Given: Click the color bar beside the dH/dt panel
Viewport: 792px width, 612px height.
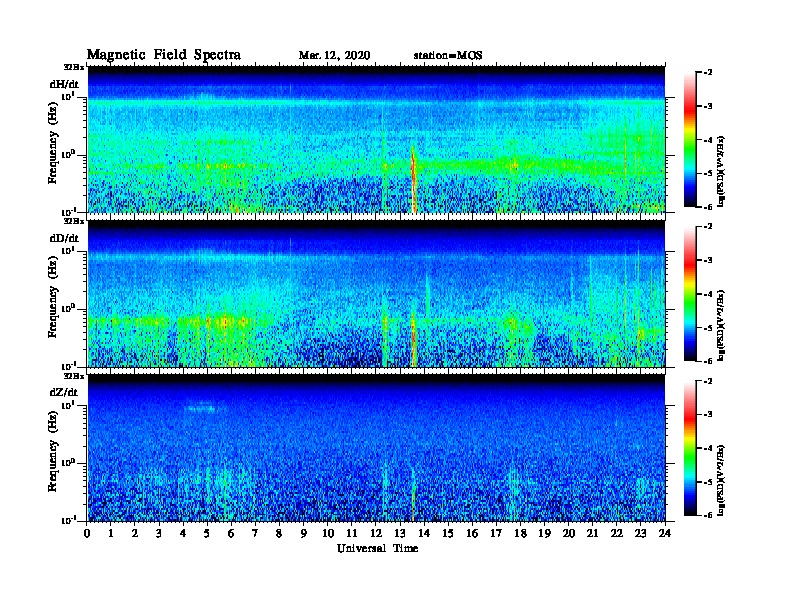Looking at the screenshot, I should point(690,139).
